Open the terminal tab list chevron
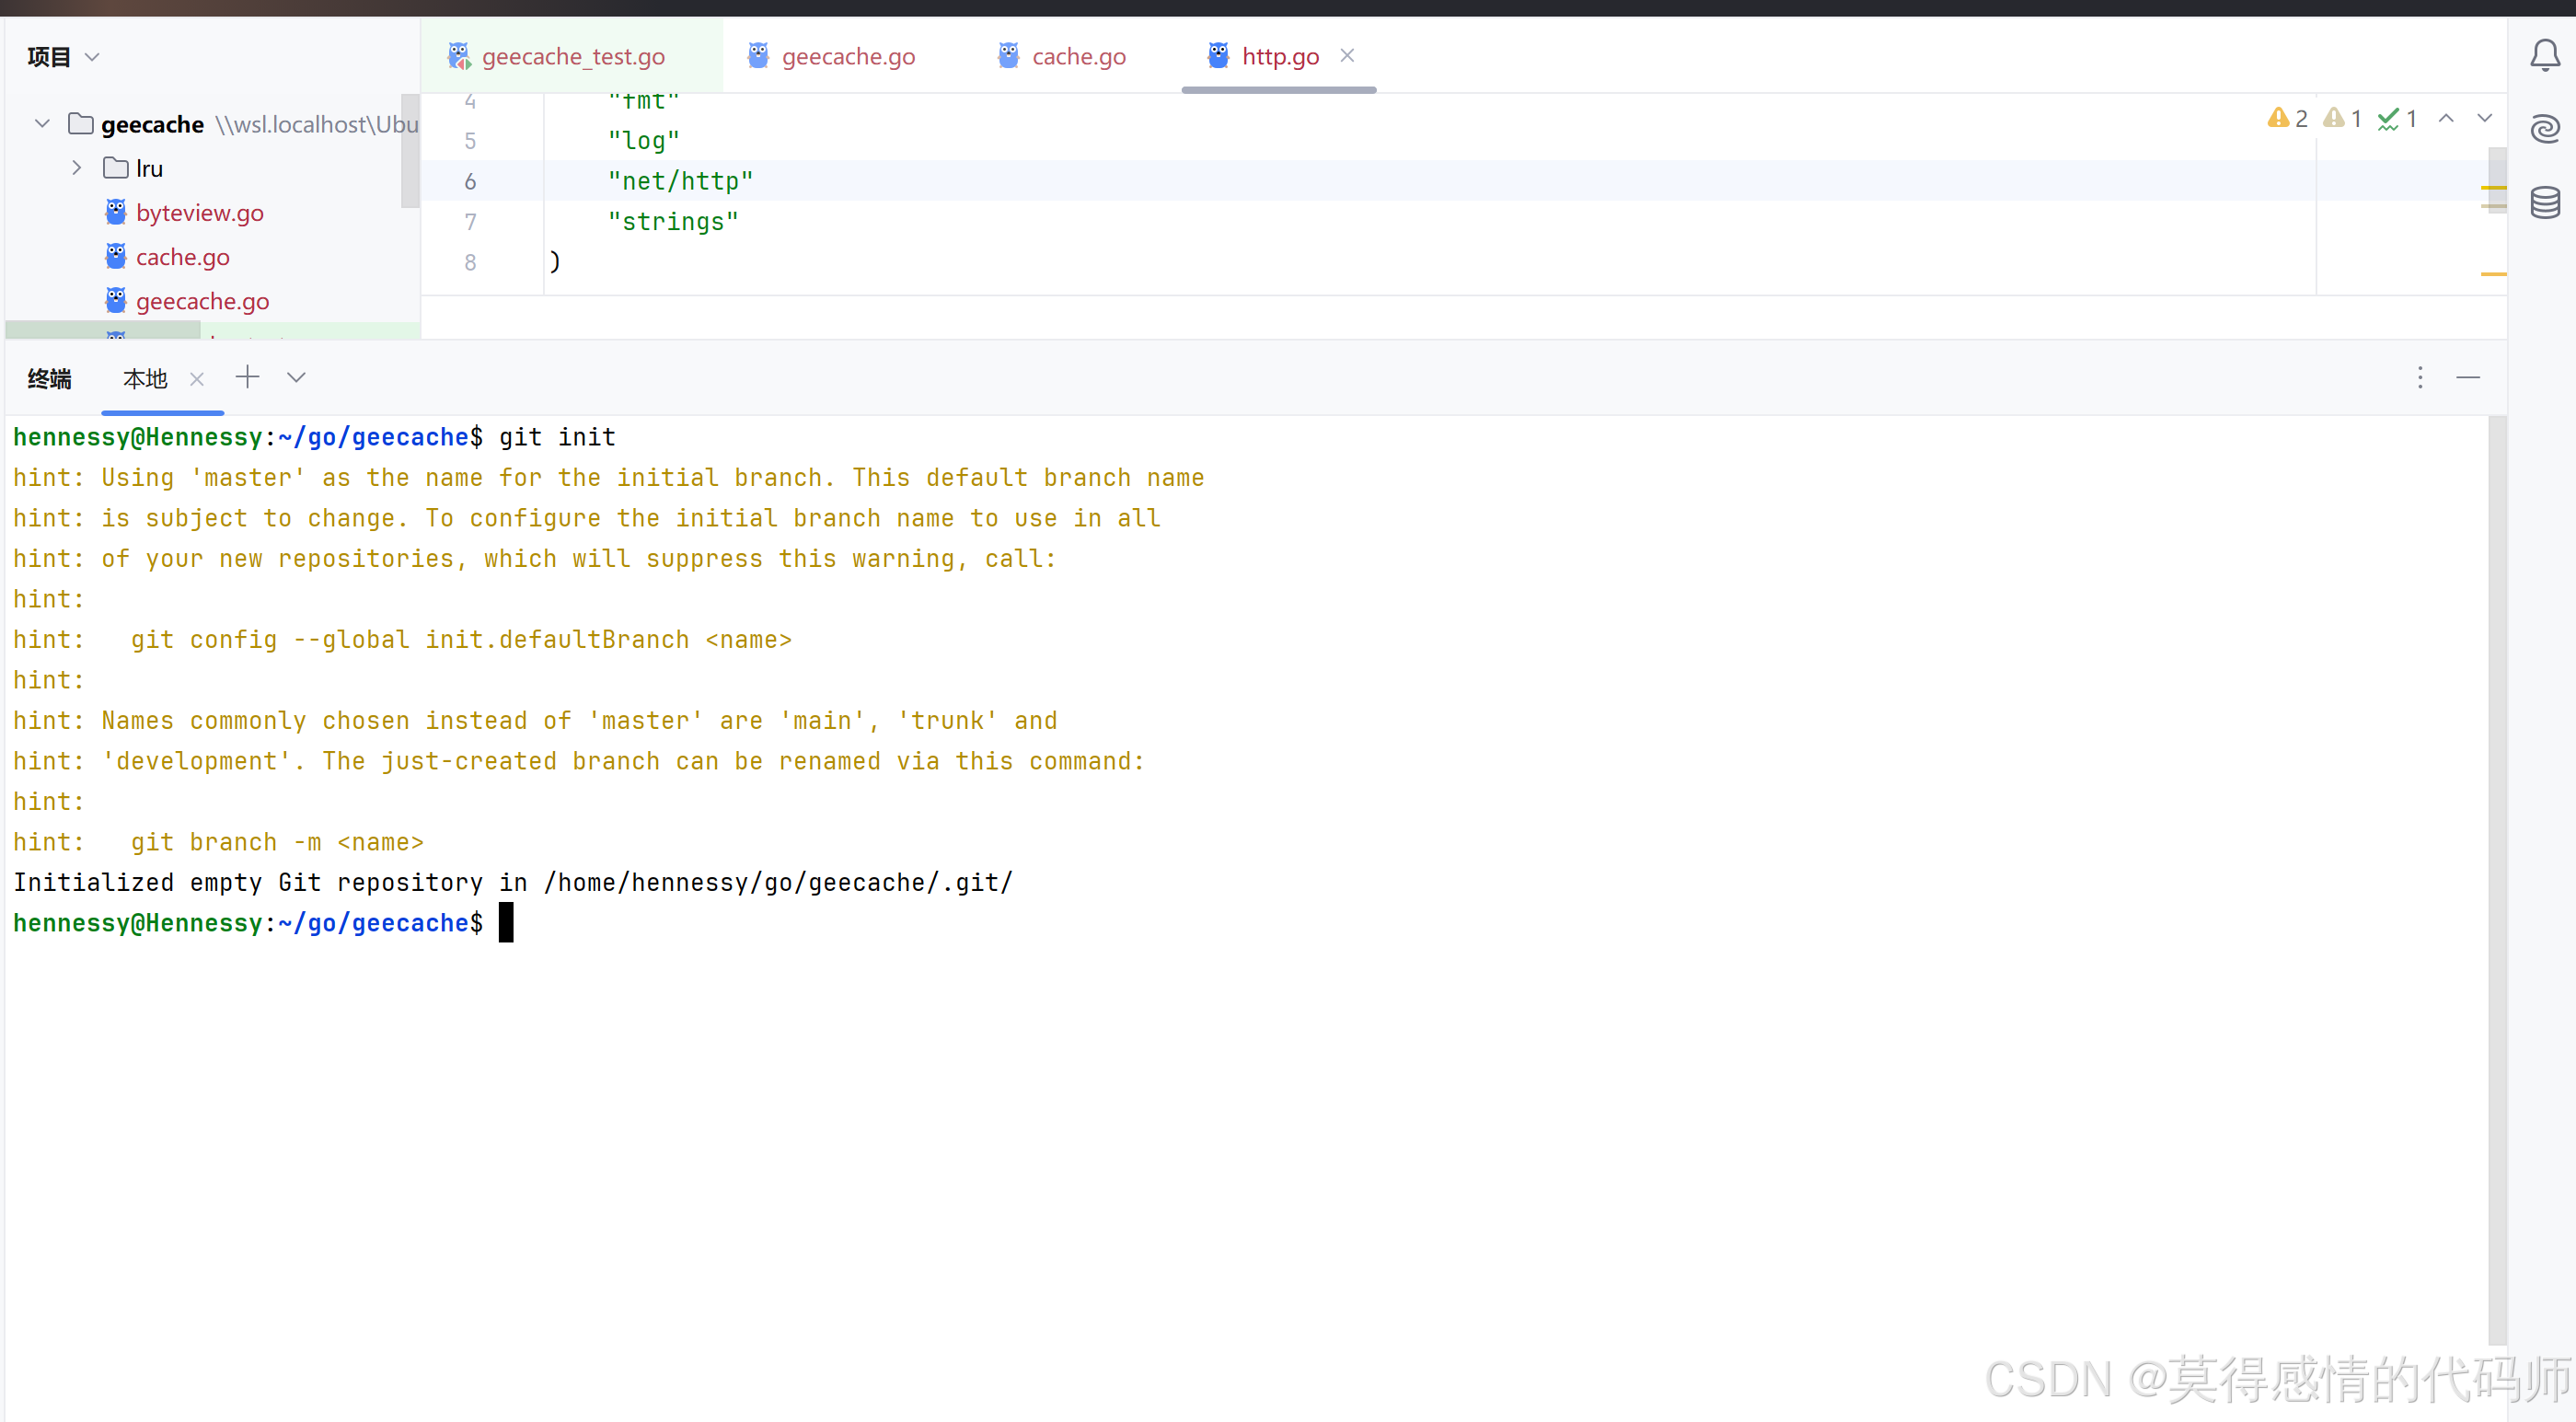Image resolution: width=2576 pixels, height=1422 pixels. [295, 377]
